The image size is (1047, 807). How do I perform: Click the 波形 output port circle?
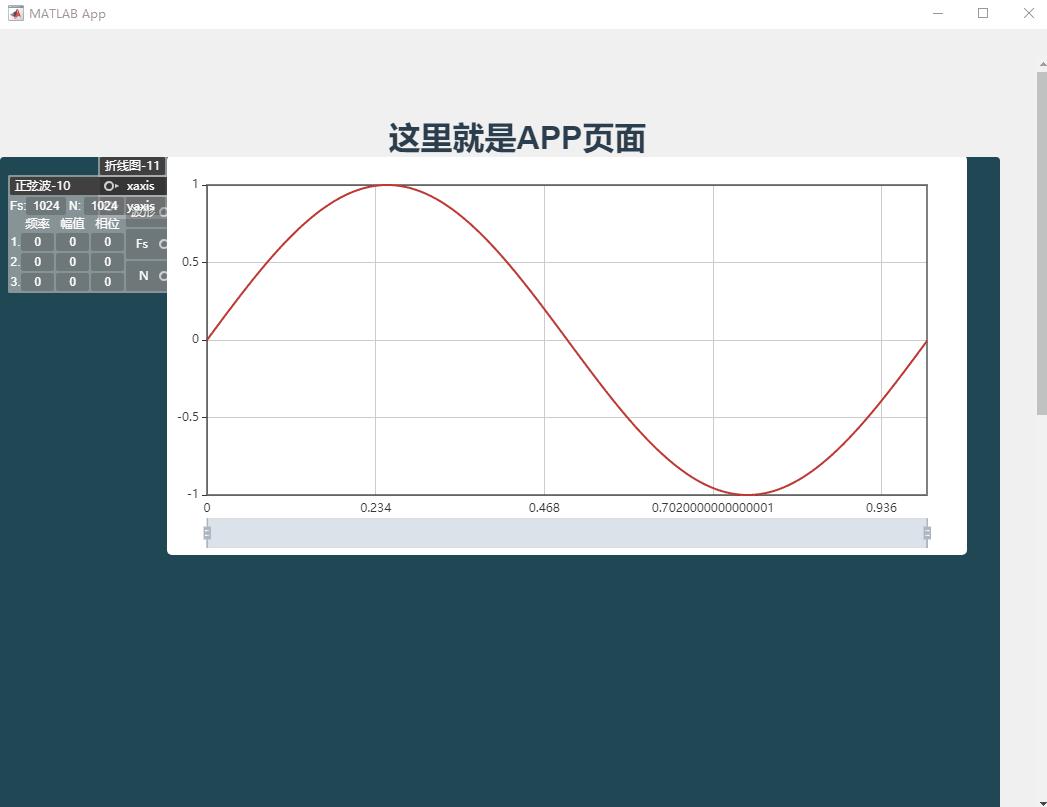point(162,213)
